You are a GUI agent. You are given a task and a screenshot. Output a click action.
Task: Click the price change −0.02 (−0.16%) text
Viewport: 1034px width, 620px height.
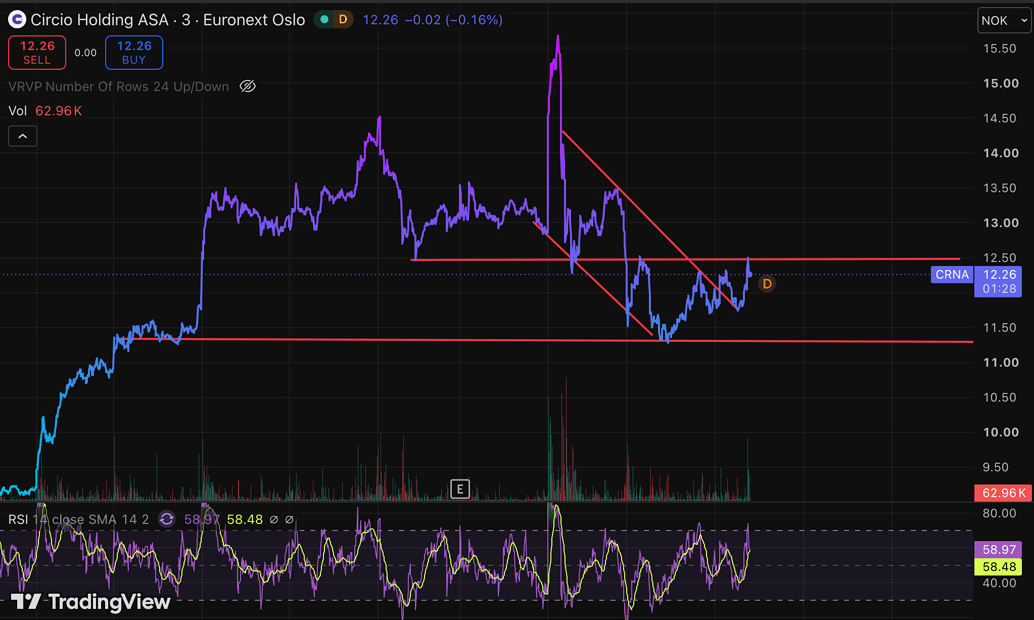(x=453, y=20)
